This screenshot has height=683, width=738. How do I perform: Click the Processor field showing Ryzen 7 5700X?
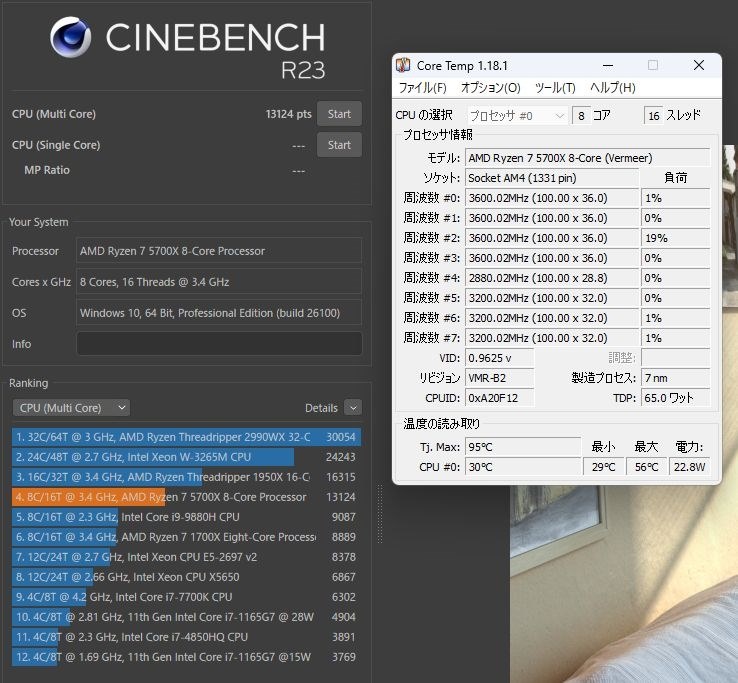coord(219,250)
